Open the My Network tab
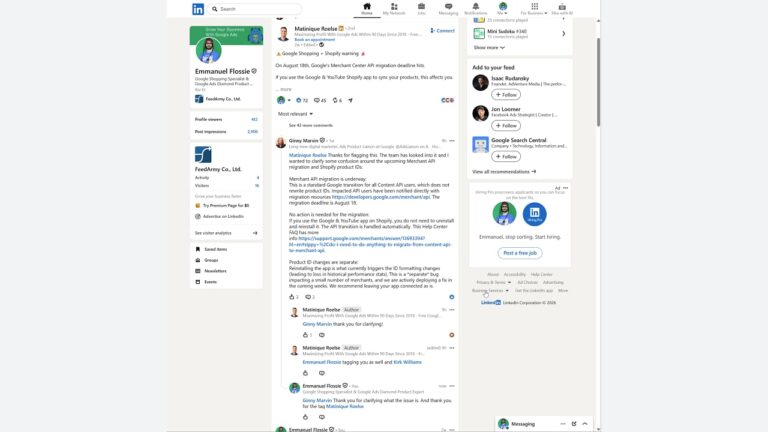This screenshot has height=432, width=768. [x=394, y=9]
